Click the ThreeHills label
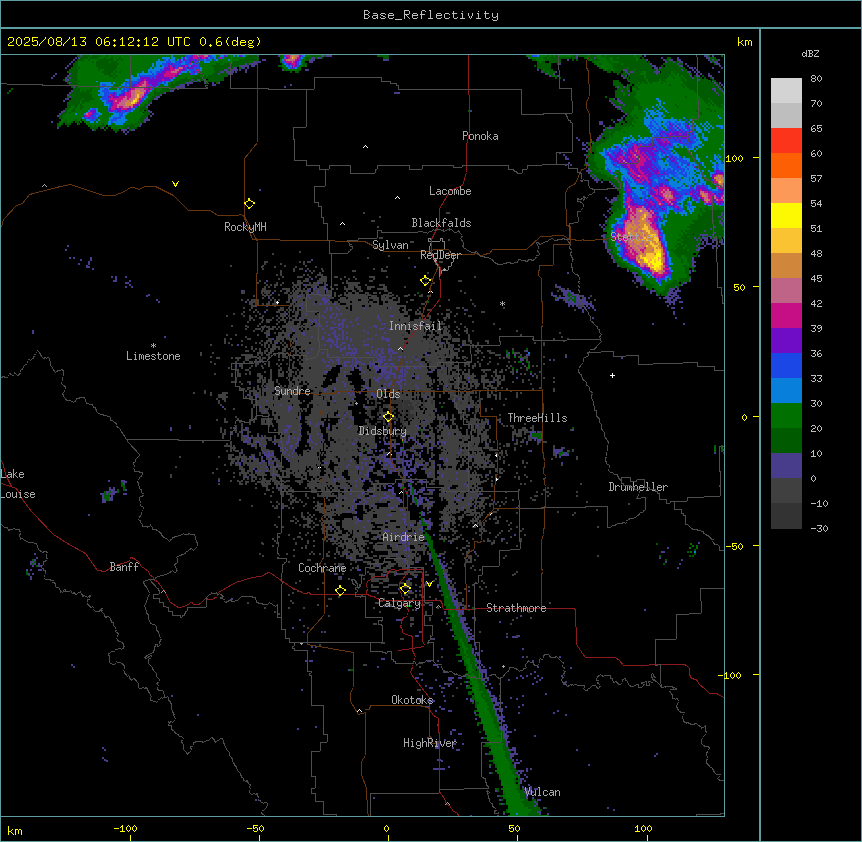Screen dimensions: 862x842 pos(537,418)
